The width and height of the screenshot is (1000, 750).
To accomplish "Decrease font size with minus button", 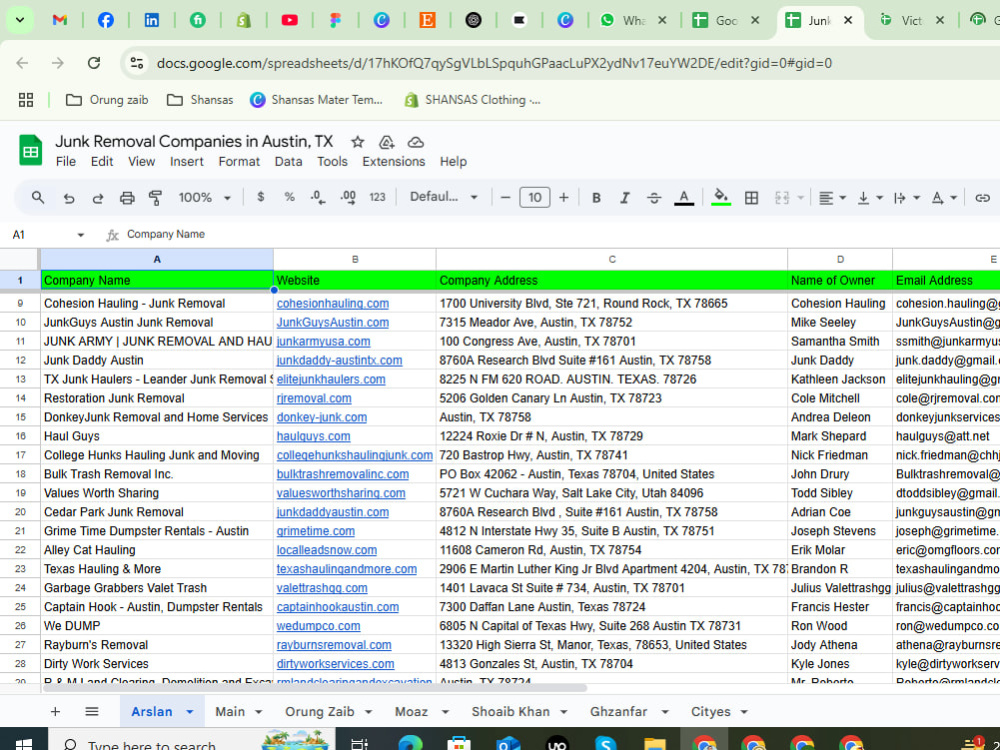I will pos(506,198).
